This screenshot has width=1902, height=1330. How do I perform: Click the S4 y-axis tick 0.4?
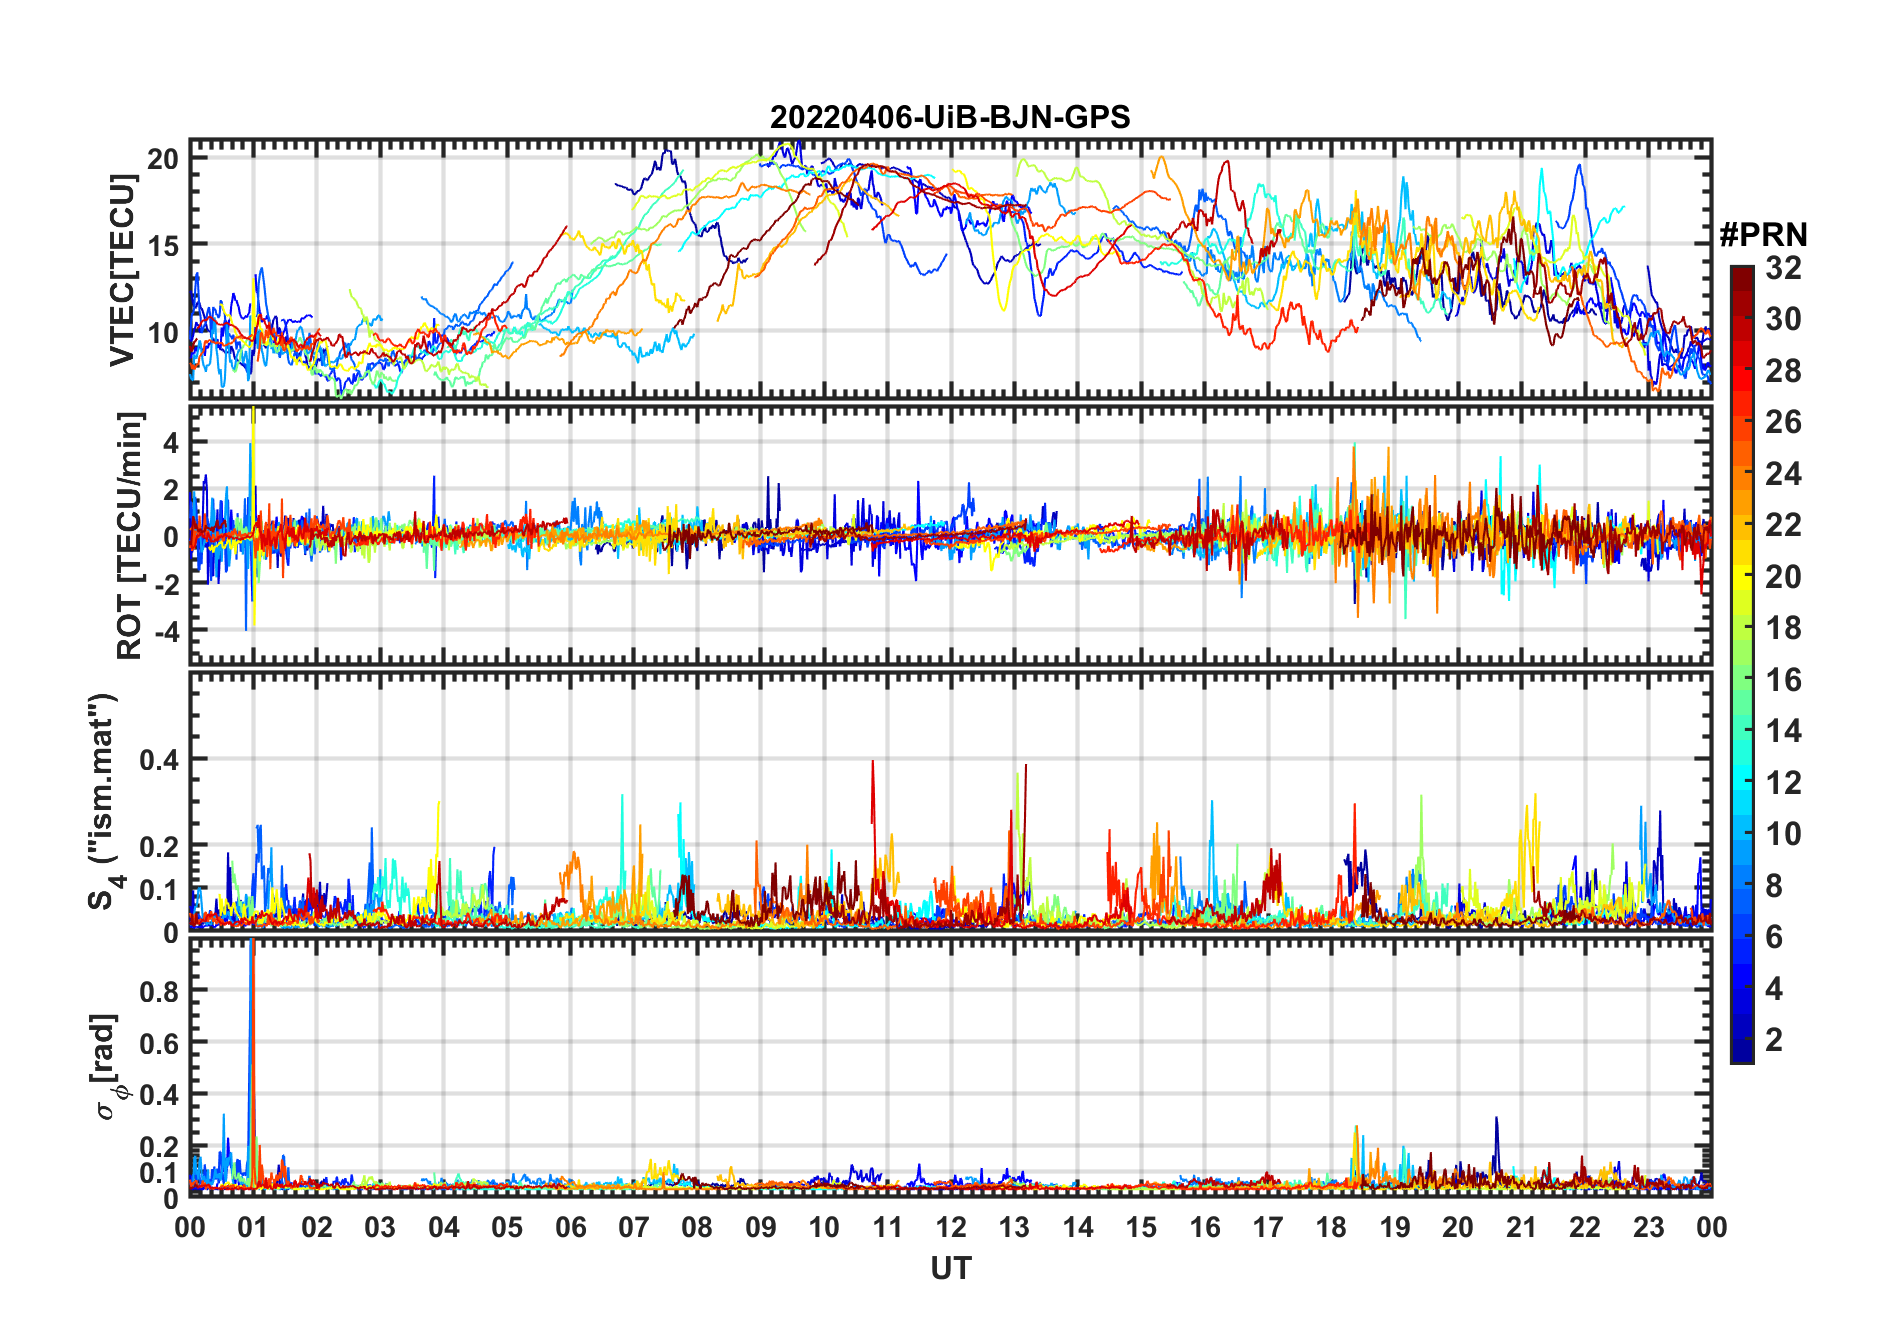tap(159, 760)
